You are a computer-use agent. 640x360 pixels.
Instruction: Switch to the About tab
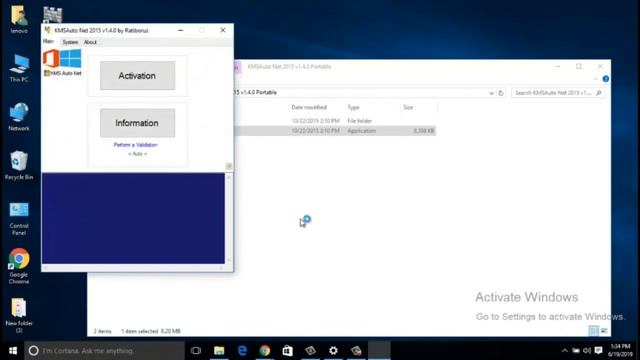tap(90, 42)
